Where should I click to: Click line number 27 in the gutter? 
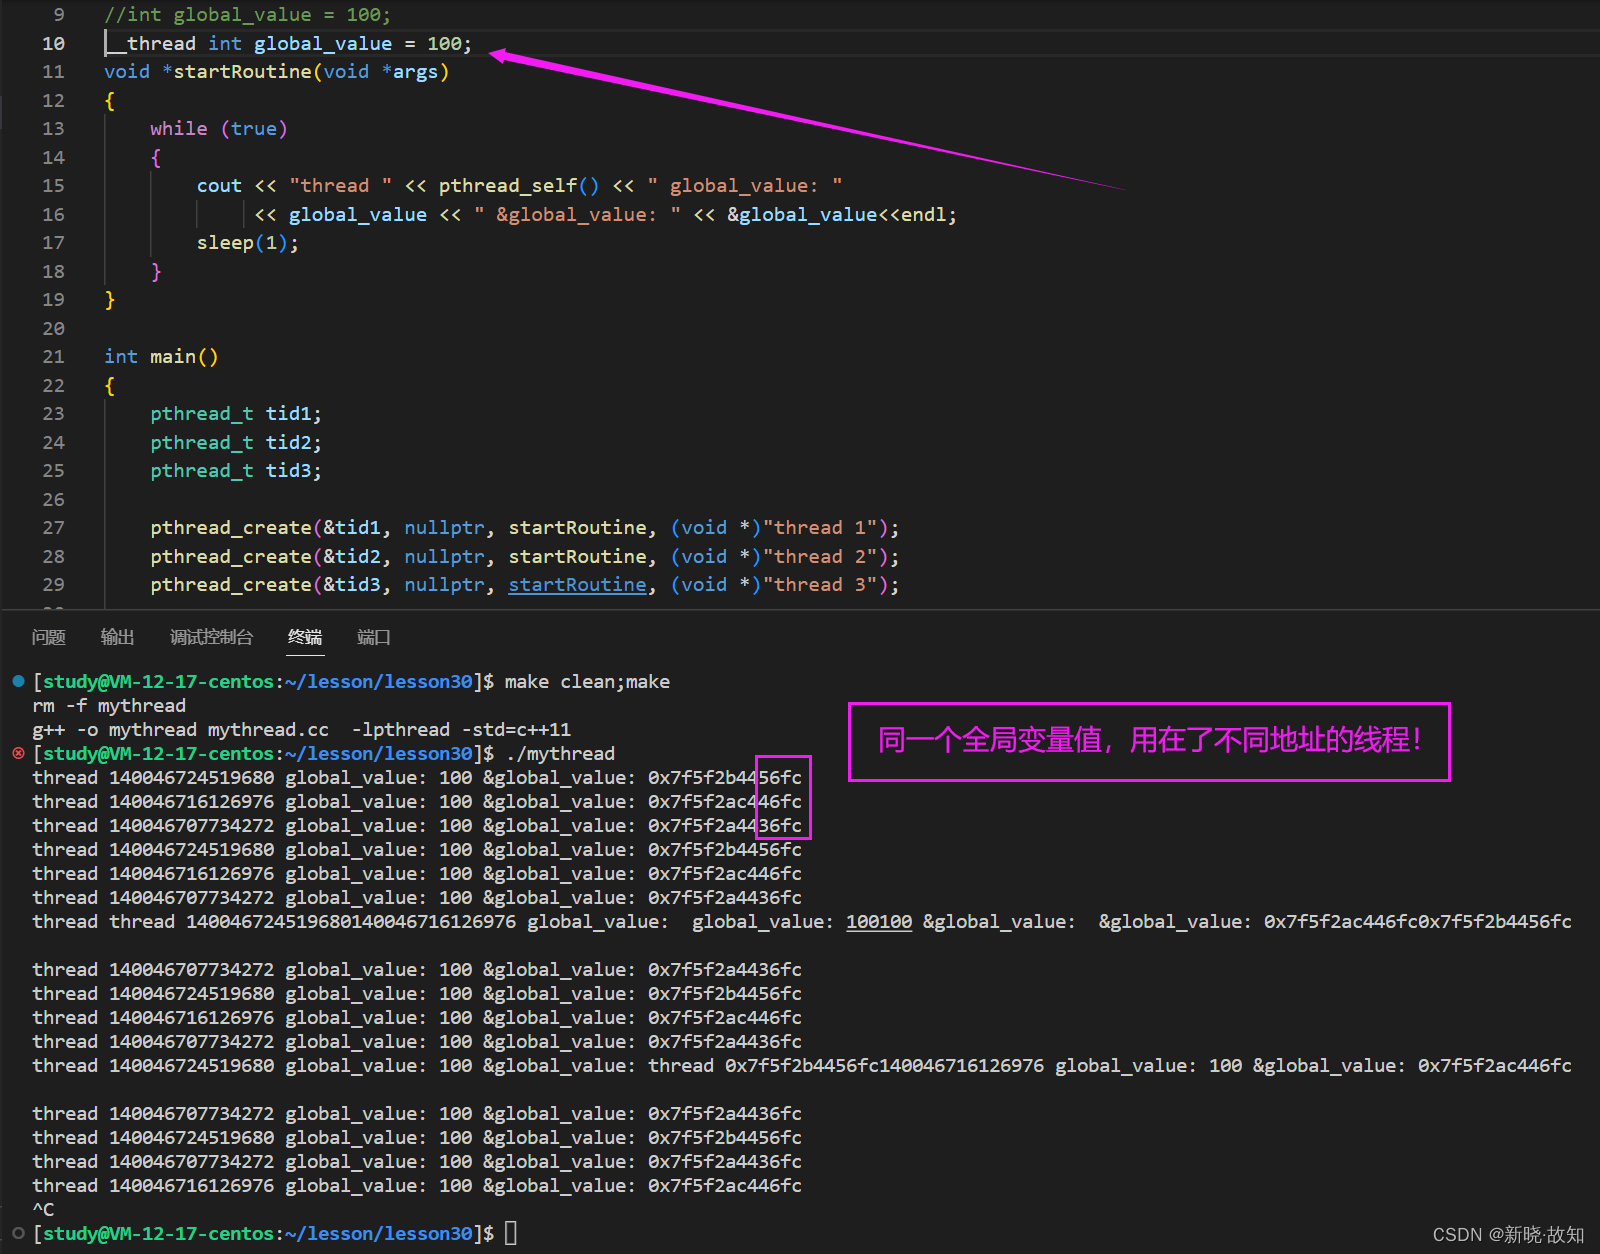[x=53, y=528]
